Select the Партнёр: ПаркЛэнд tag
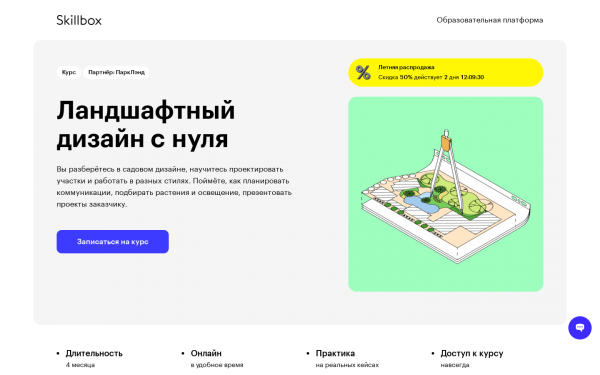The height and width of the screenshot is (375, 600). [116, 72]
